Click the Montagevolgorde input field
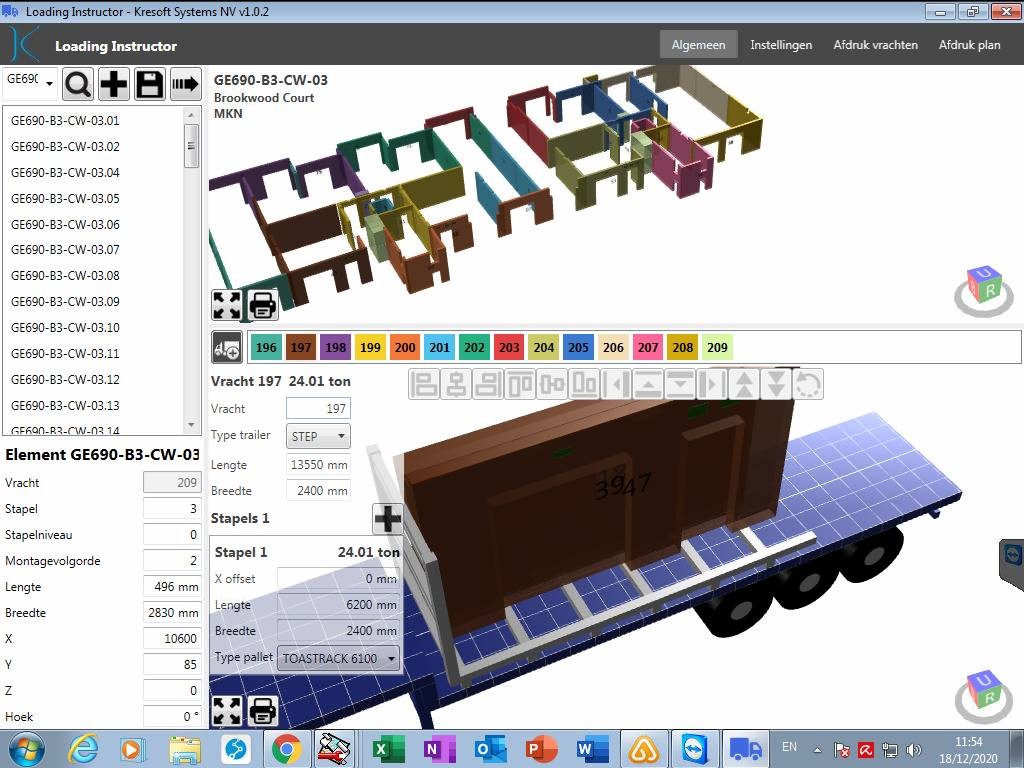 (172, 561)
